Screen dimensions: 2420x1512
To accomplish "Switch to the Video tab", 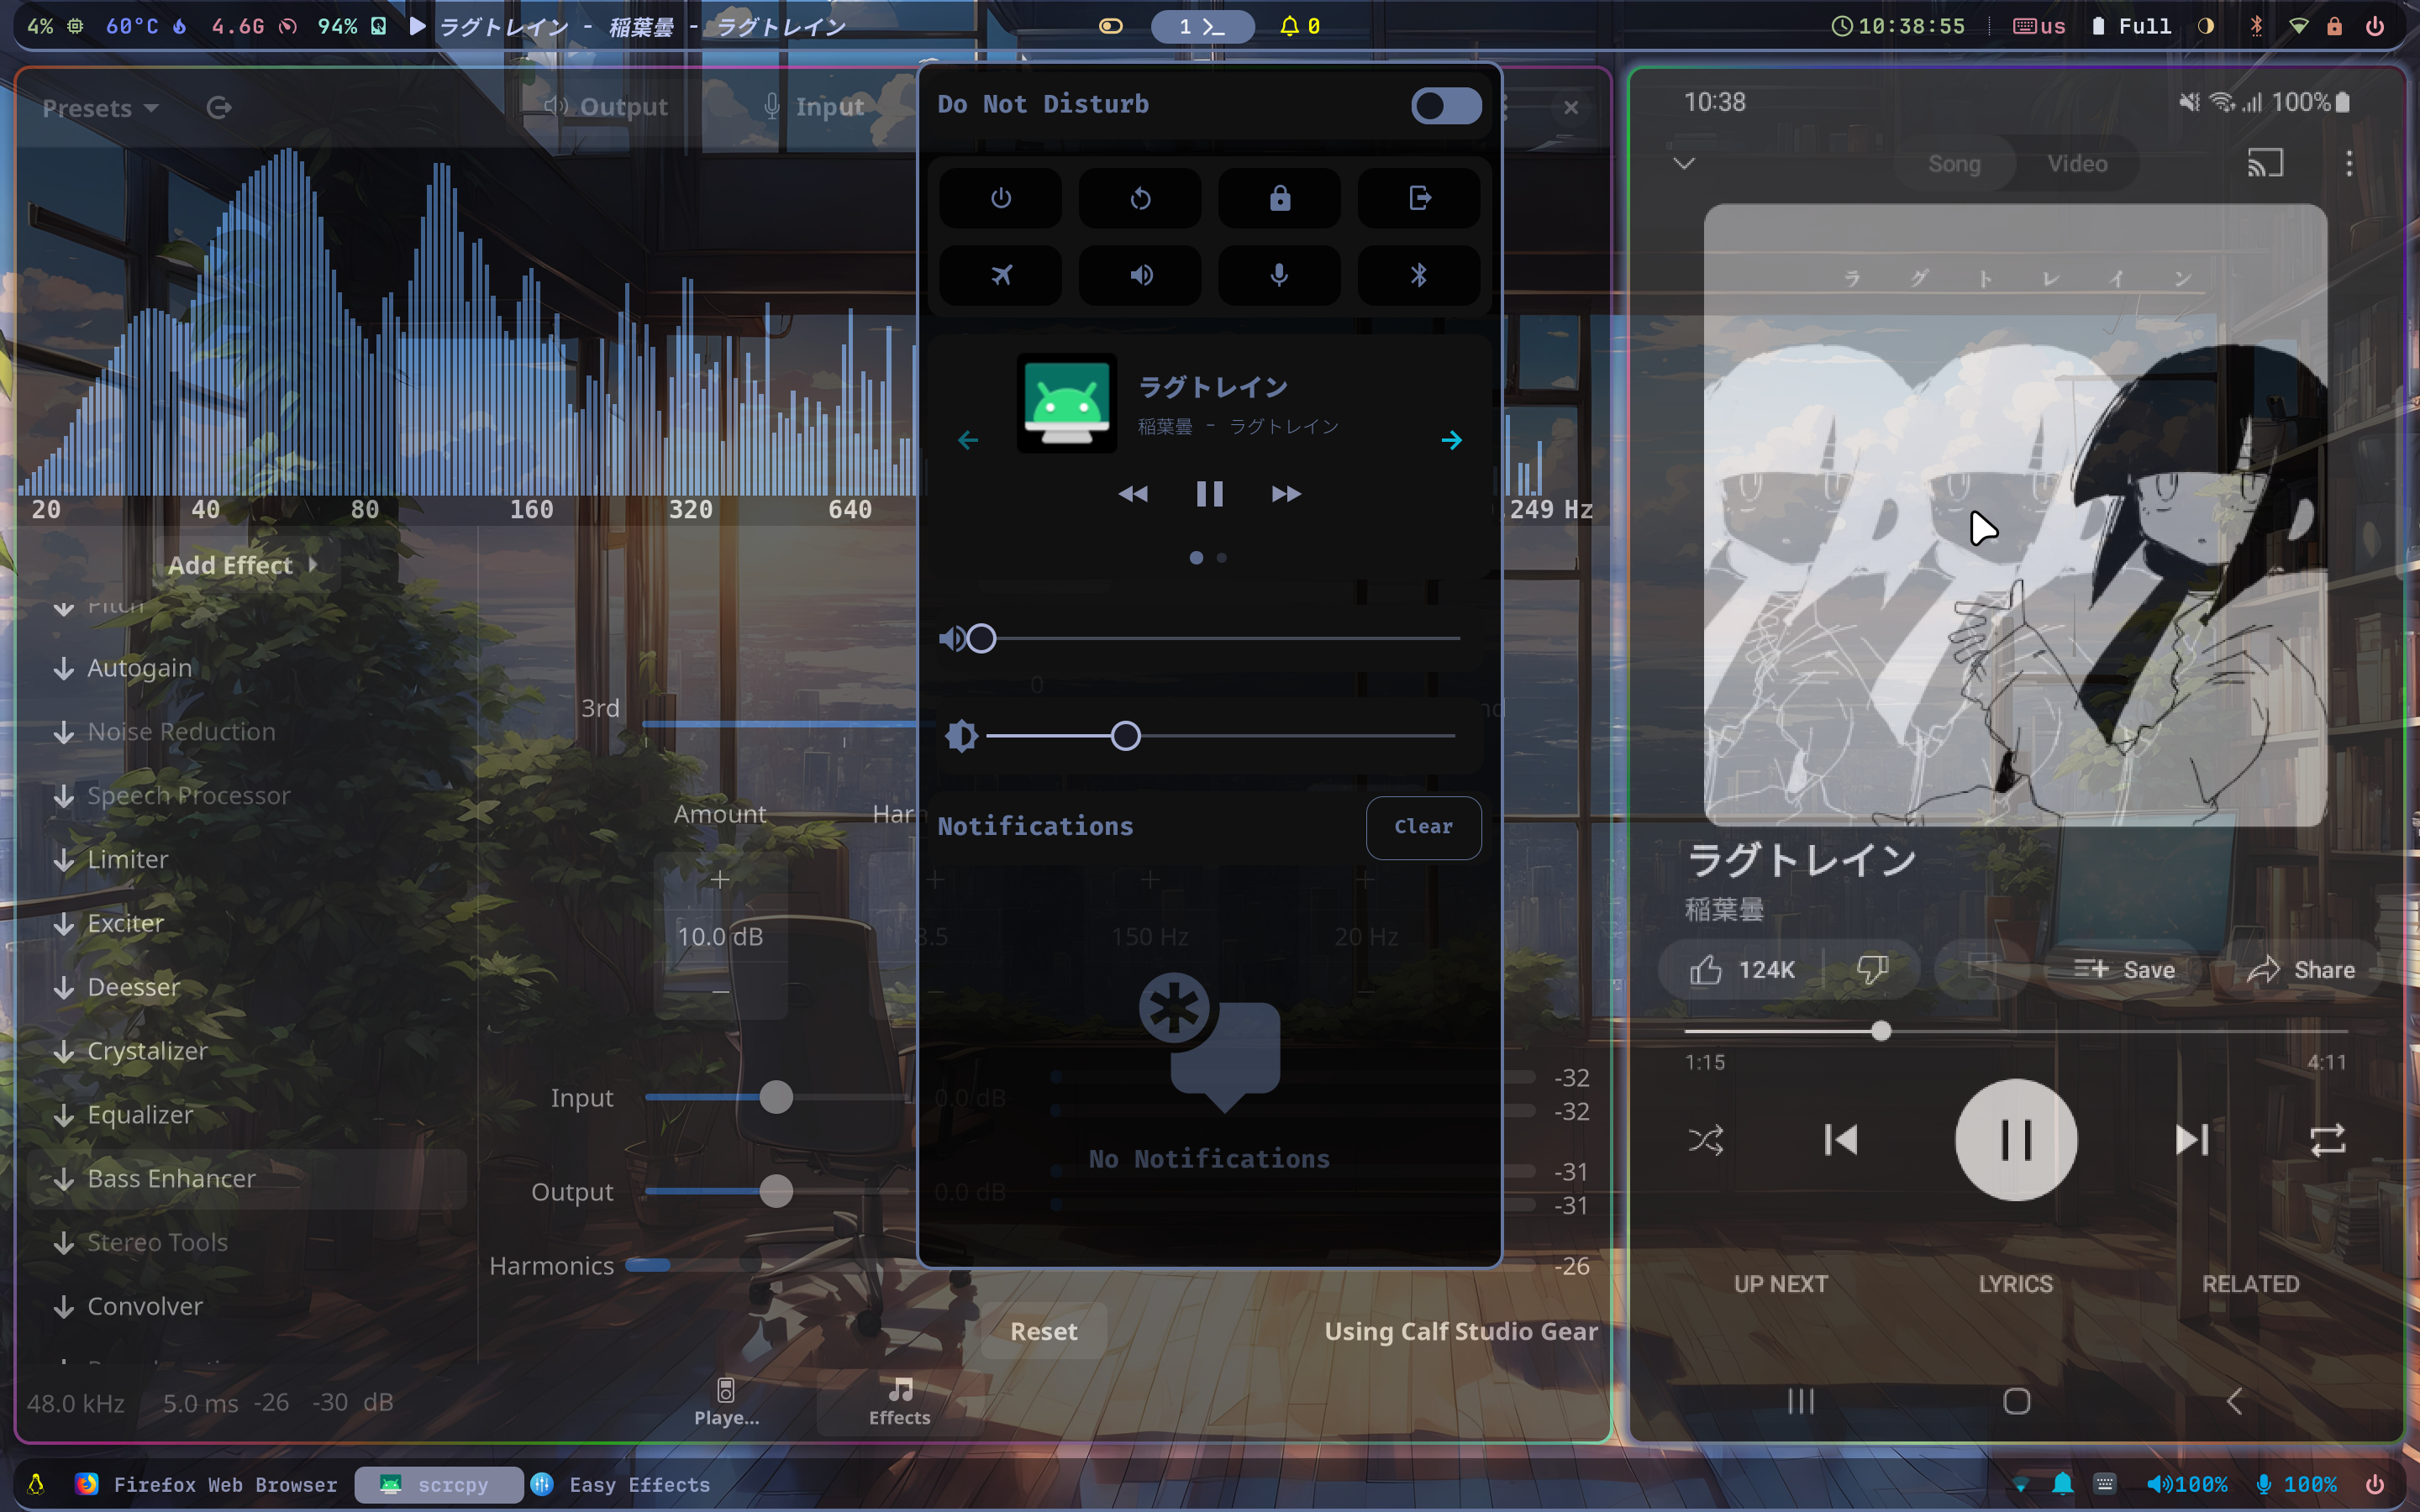I will tap(2079, 164).
